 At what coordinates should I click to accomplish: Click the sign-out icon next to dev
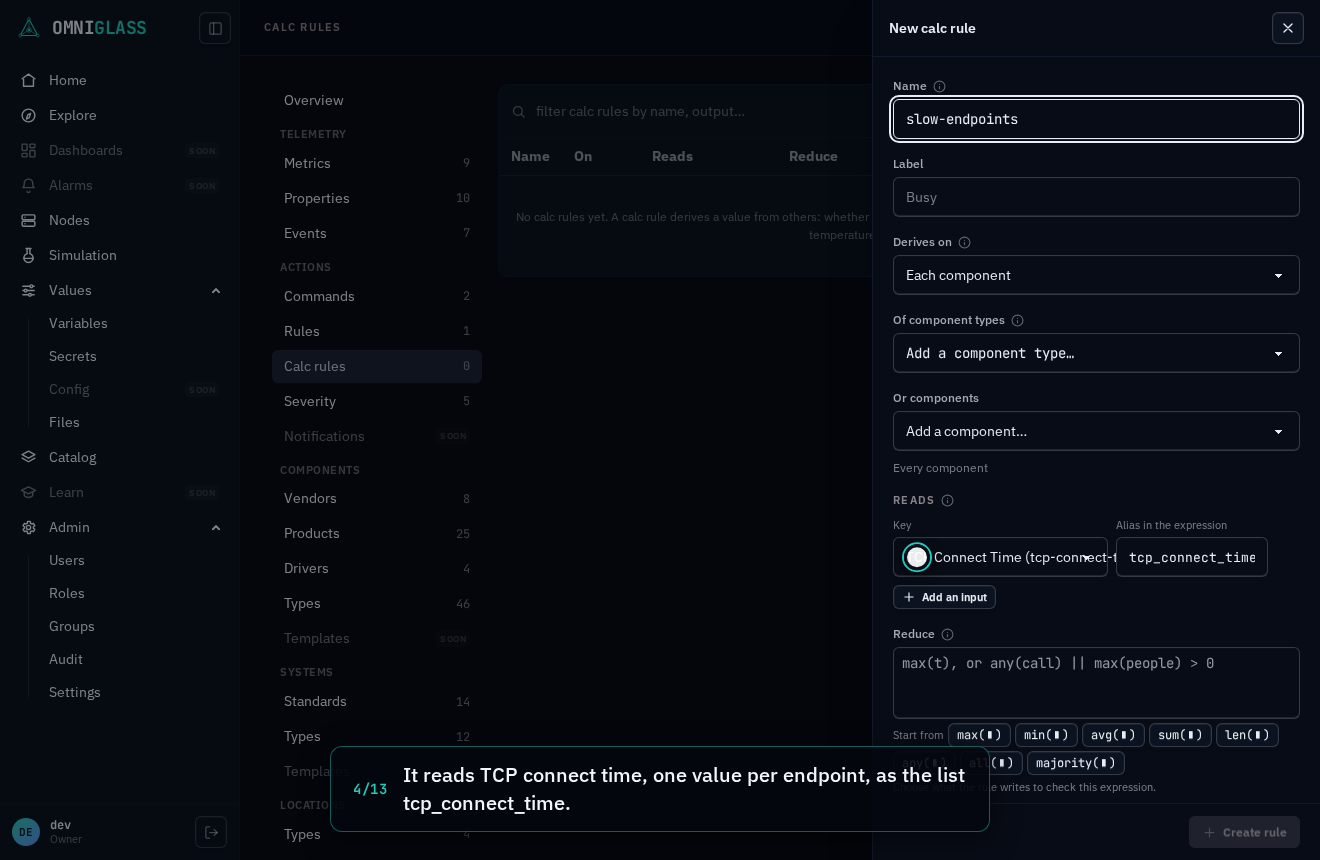211,832
